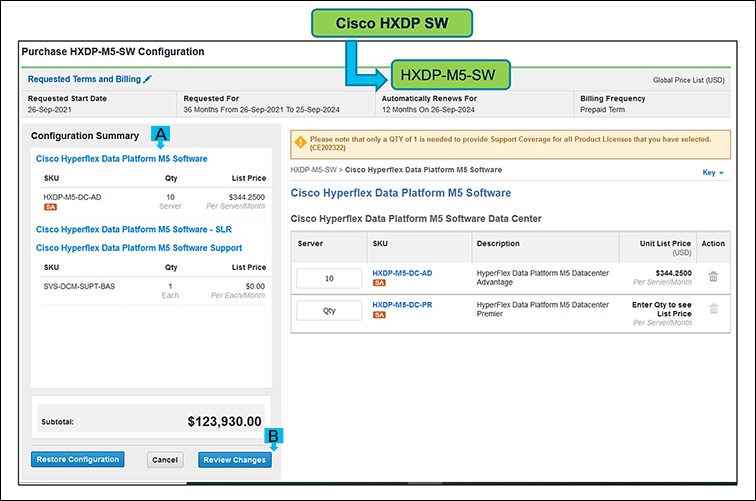Delete the HXDP-M5-DC-AD row with trash icon

[713, 277]
